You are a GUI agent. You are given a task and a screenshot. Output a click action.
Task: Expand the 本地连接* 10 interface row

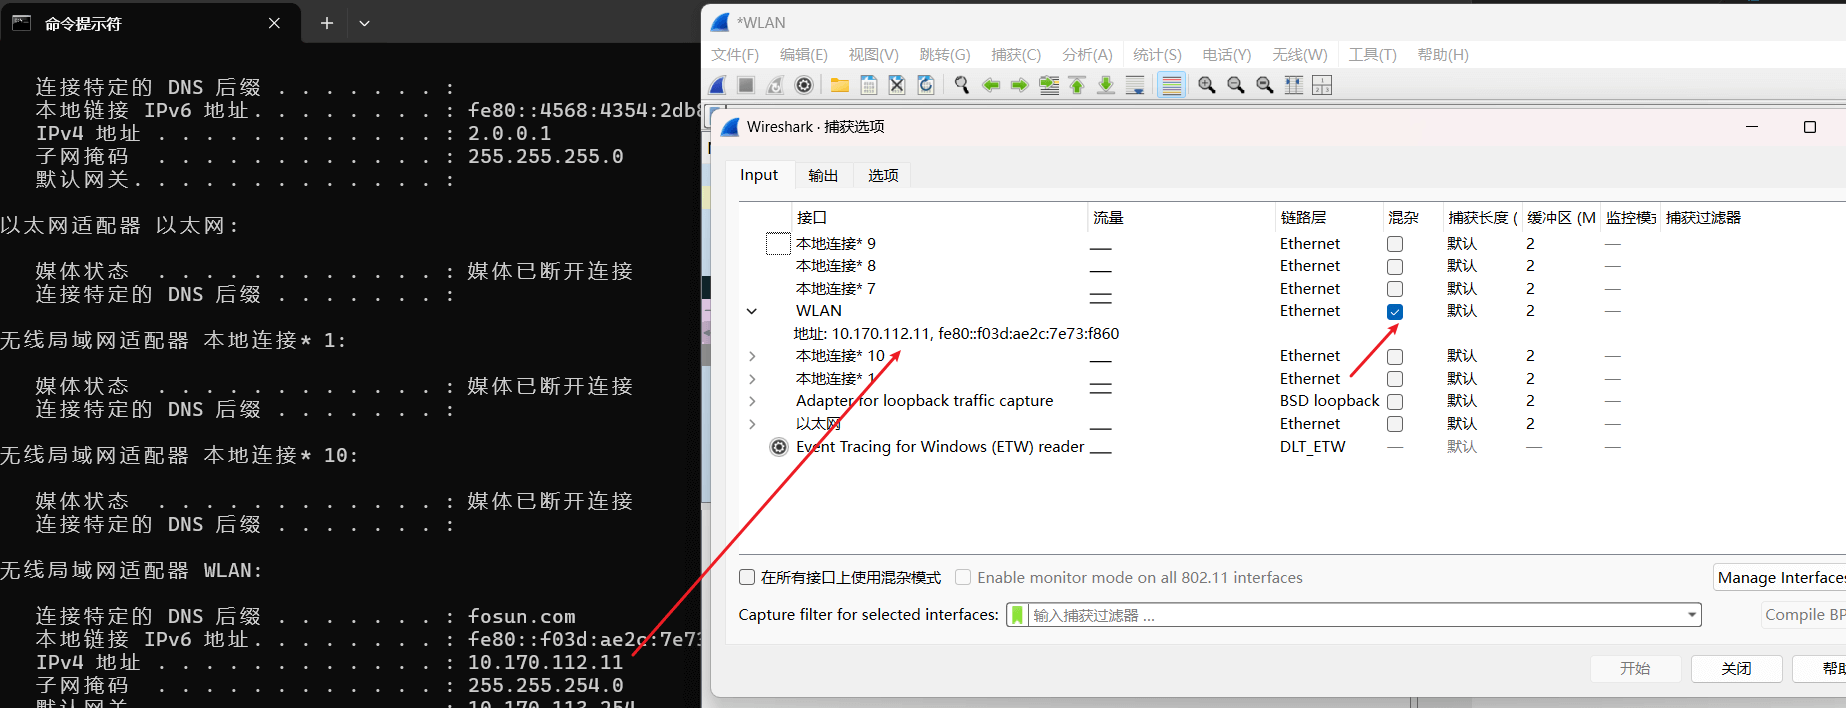pyautogui.click(x=752, y=356)
